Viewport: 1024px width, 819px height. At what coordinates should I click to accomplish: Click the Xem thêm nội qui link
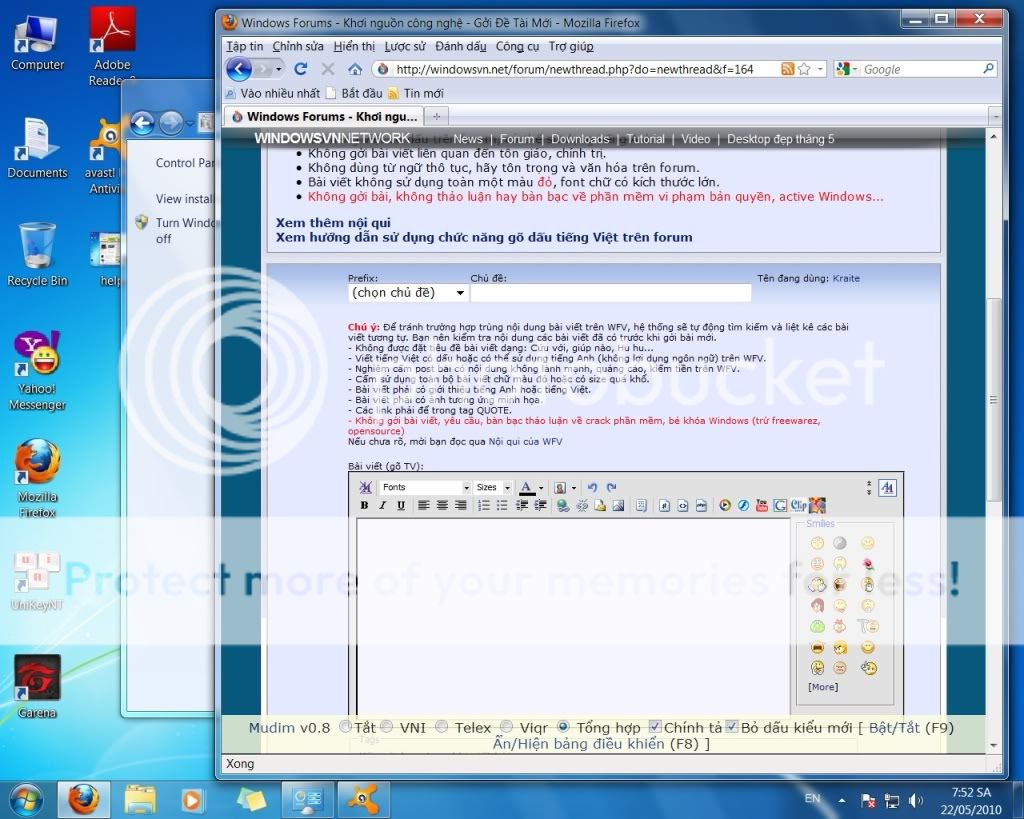coord(333,223)
